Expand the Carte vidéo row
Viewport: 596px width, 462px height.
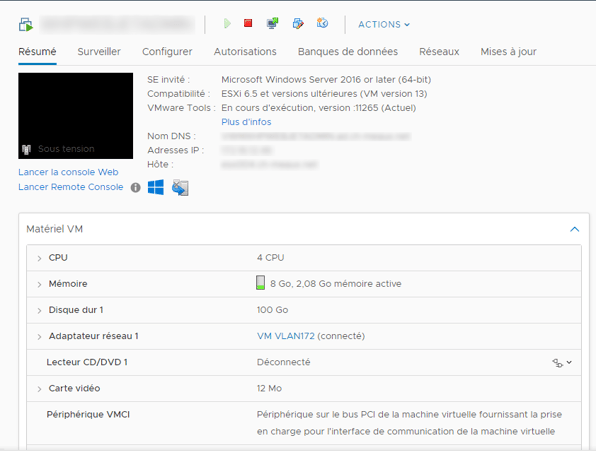coord(39,389)
